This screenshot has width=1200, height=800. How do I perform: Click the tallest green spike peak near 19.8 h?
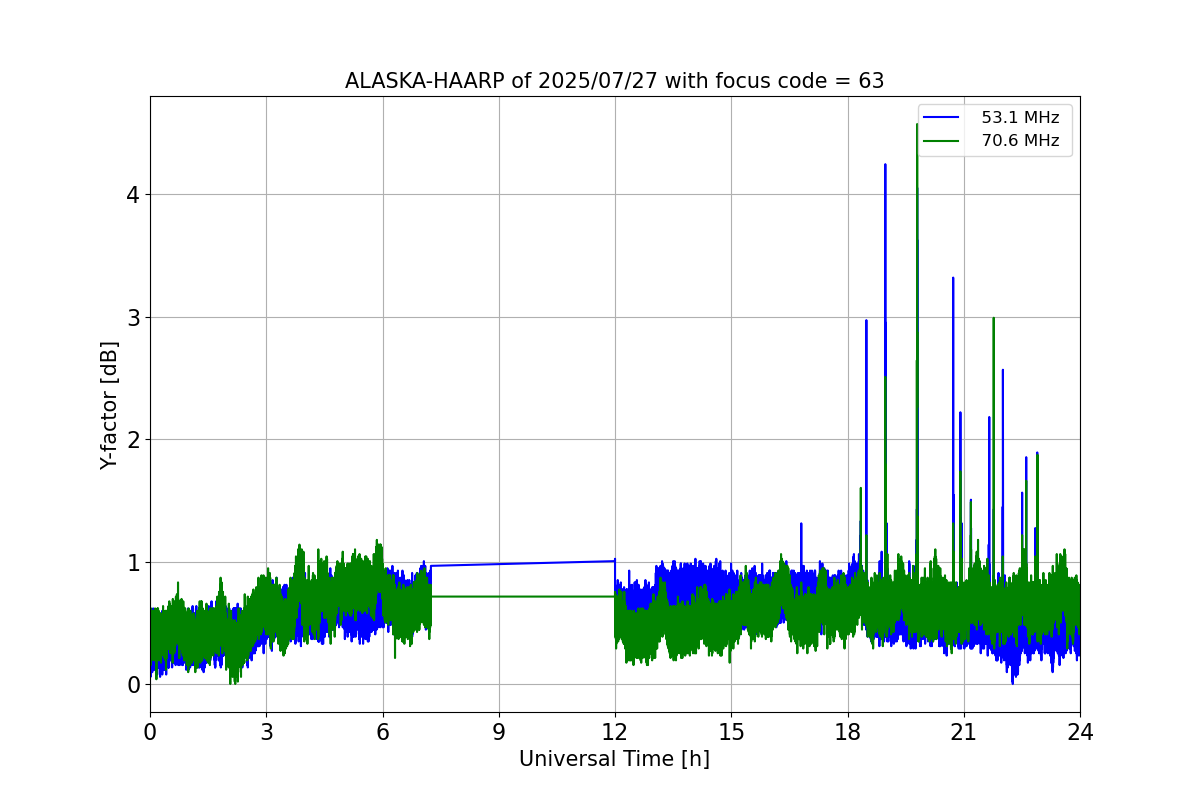[x=917, y=125]
